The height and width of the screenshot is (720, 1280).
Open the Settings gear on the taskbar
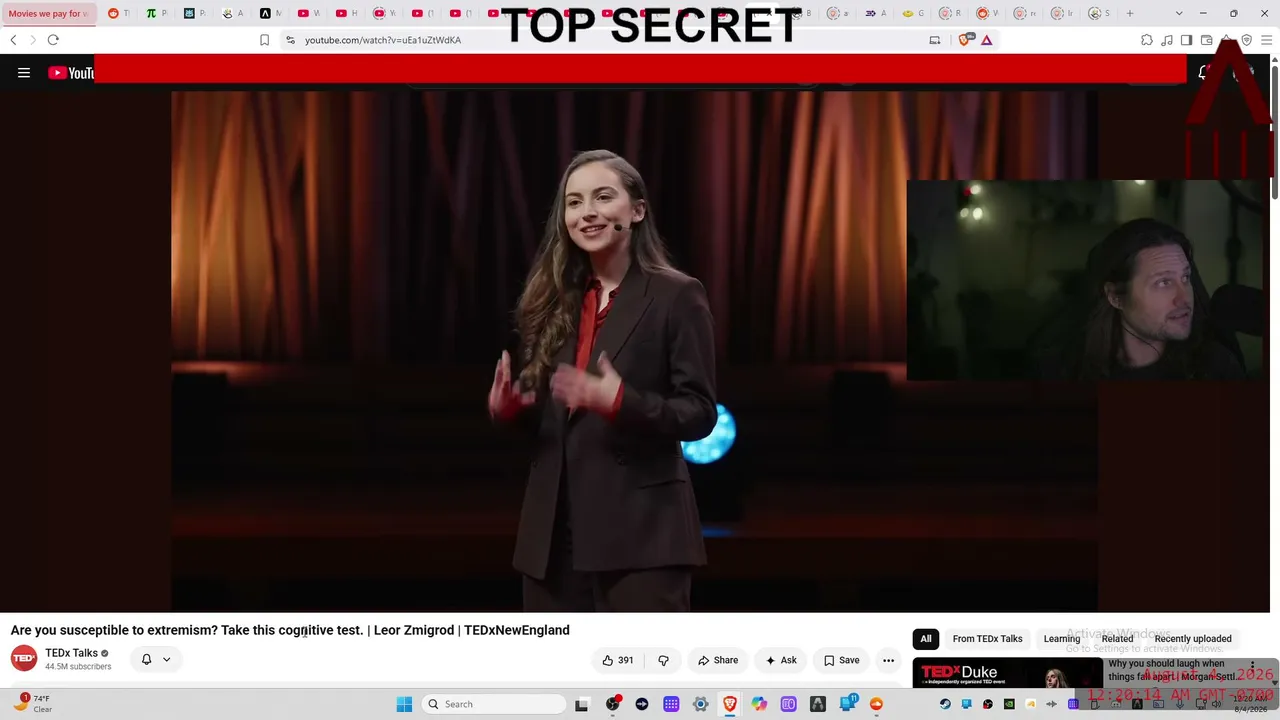pos(700,704)
